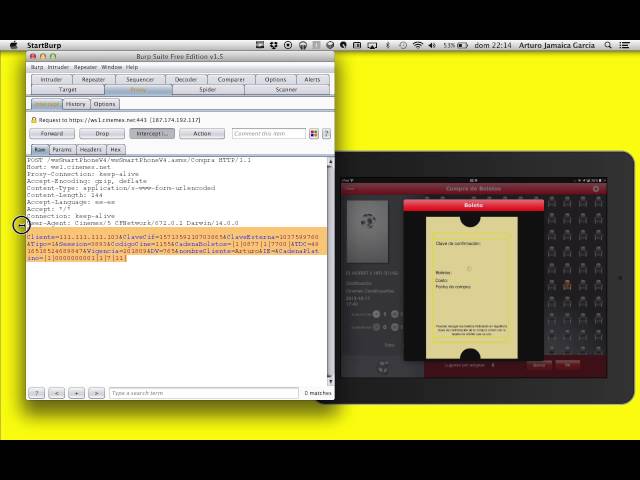640x480 pixels.
Task: Toggle the Intercept is on button
Action: [152, 134]
